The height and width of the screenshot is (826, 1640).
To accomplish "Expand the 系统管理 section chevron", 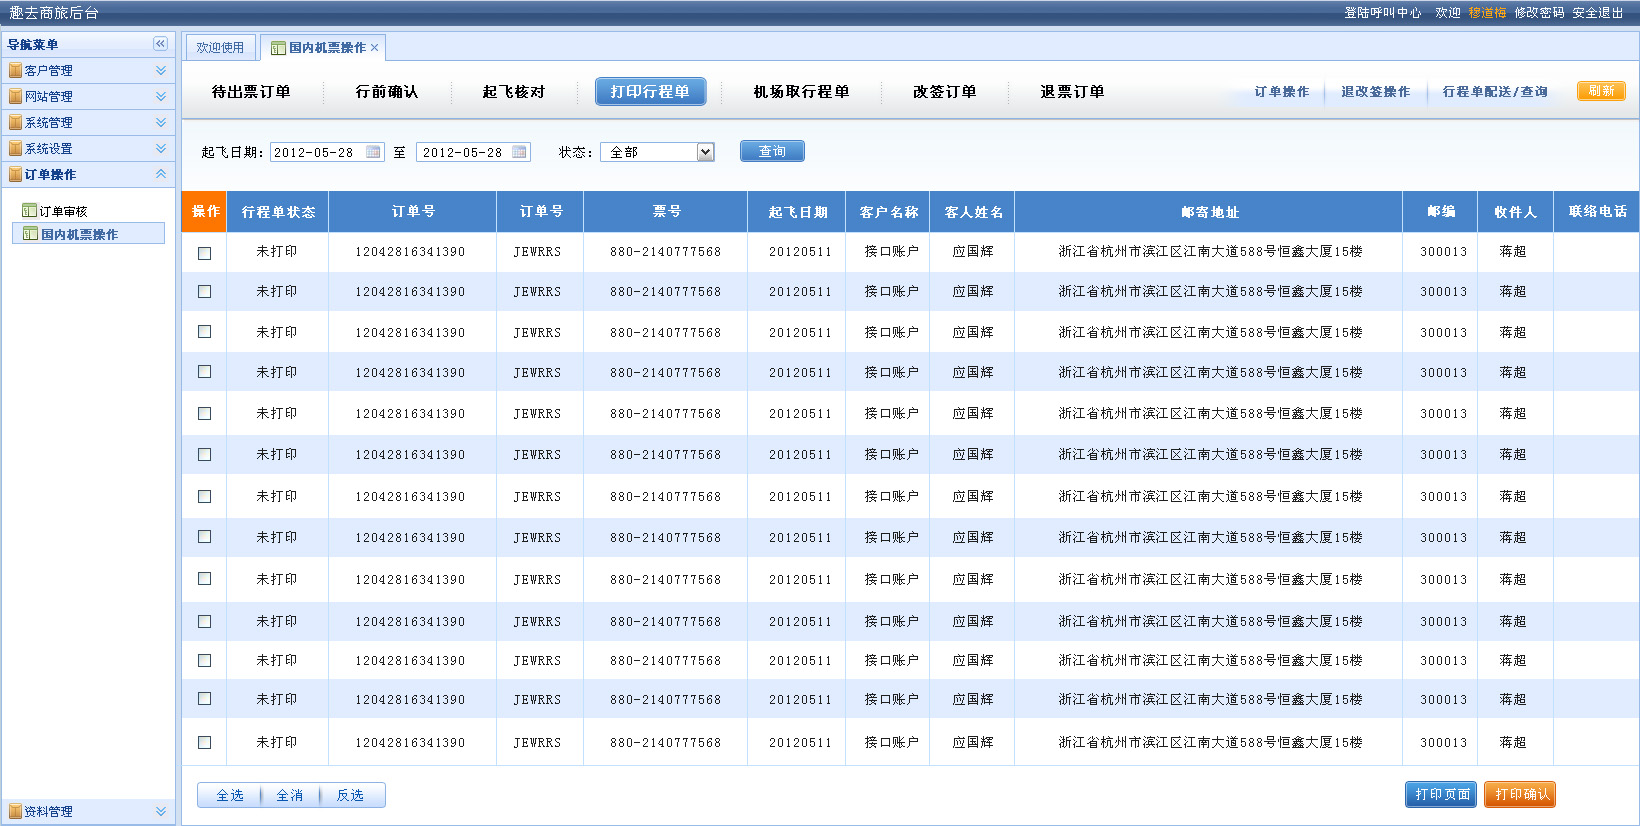I will point(161,123).
